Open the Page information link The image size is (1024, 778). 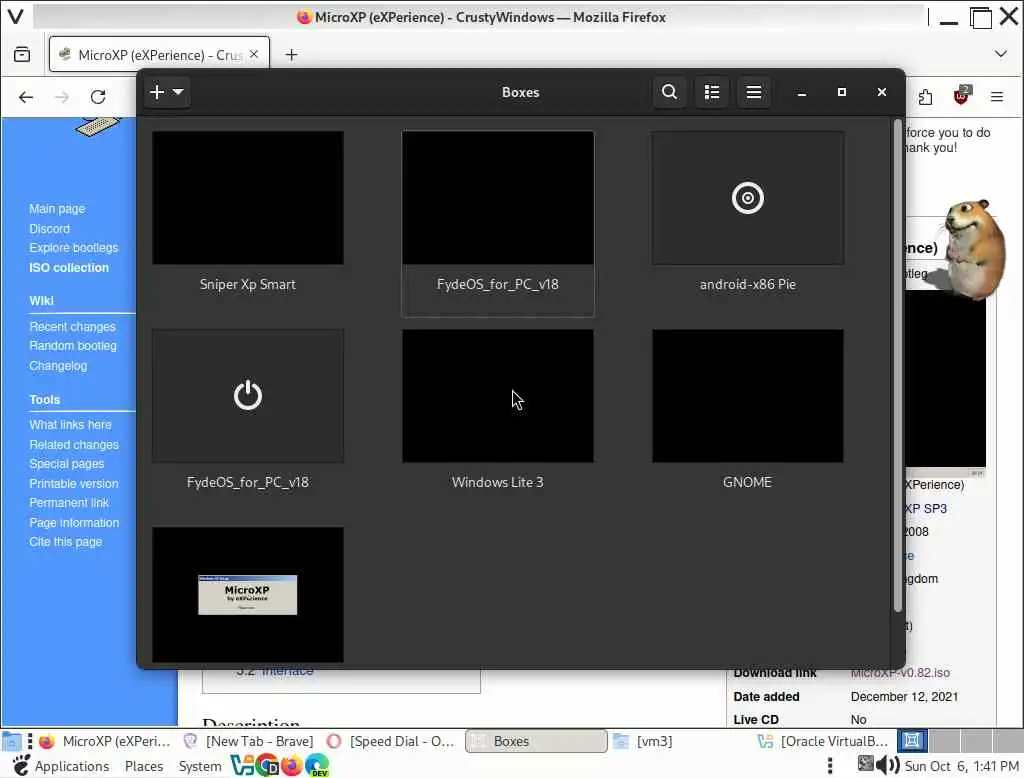coord(74,523)
